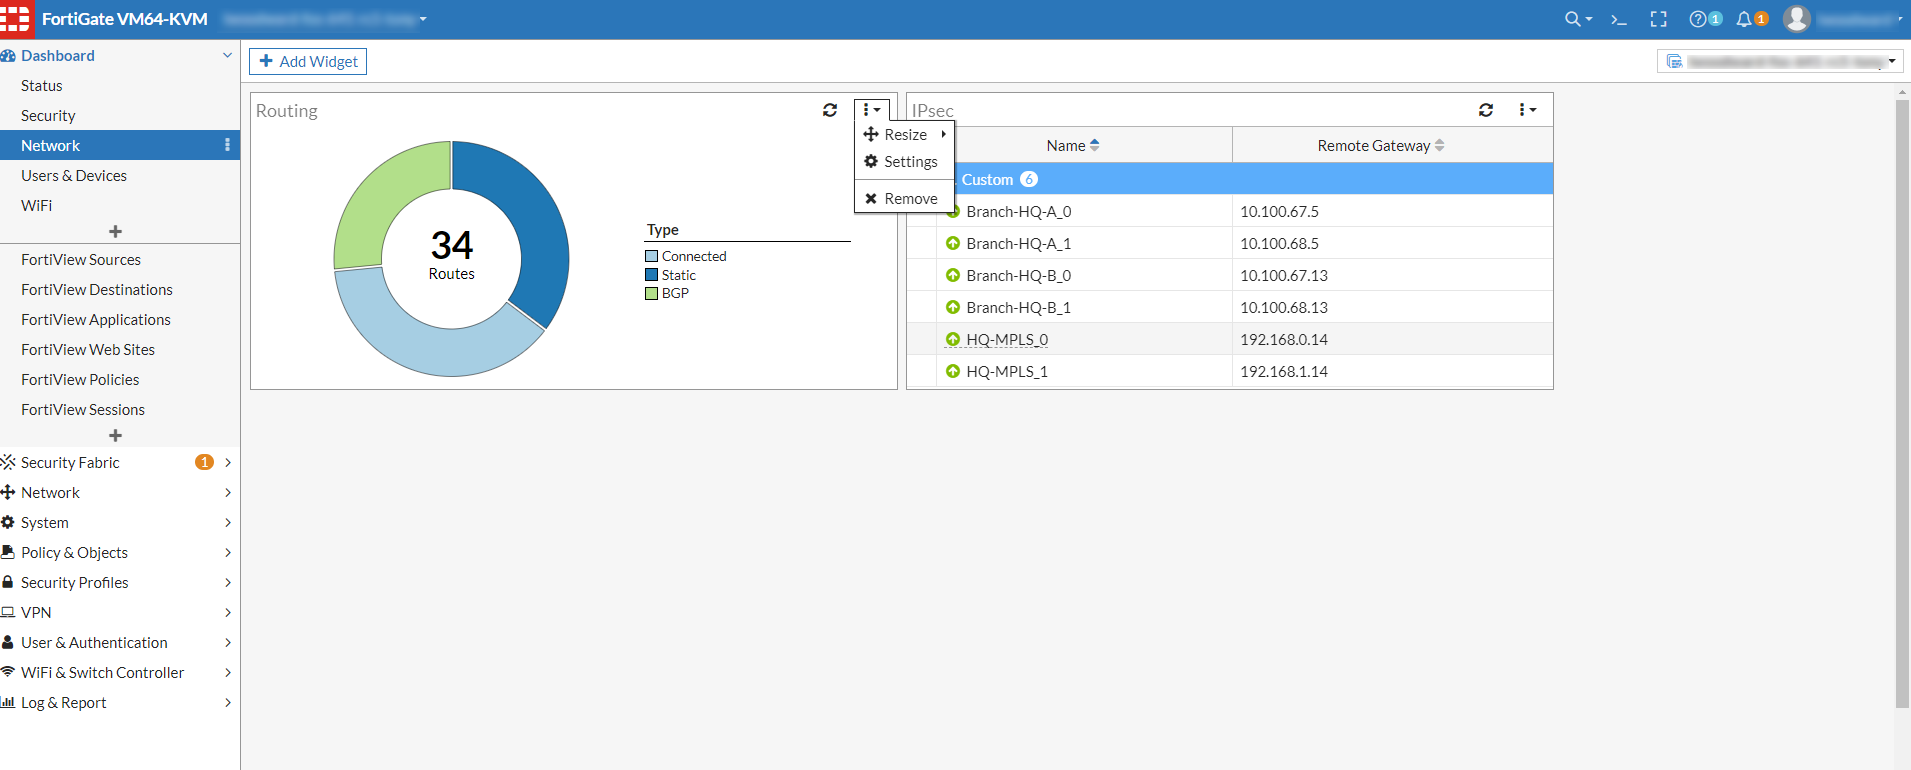The image size is (1911, 770).
Task: Select the Branch-HQ-A_0 tunnel name
Action: (x=1018, y=211)
